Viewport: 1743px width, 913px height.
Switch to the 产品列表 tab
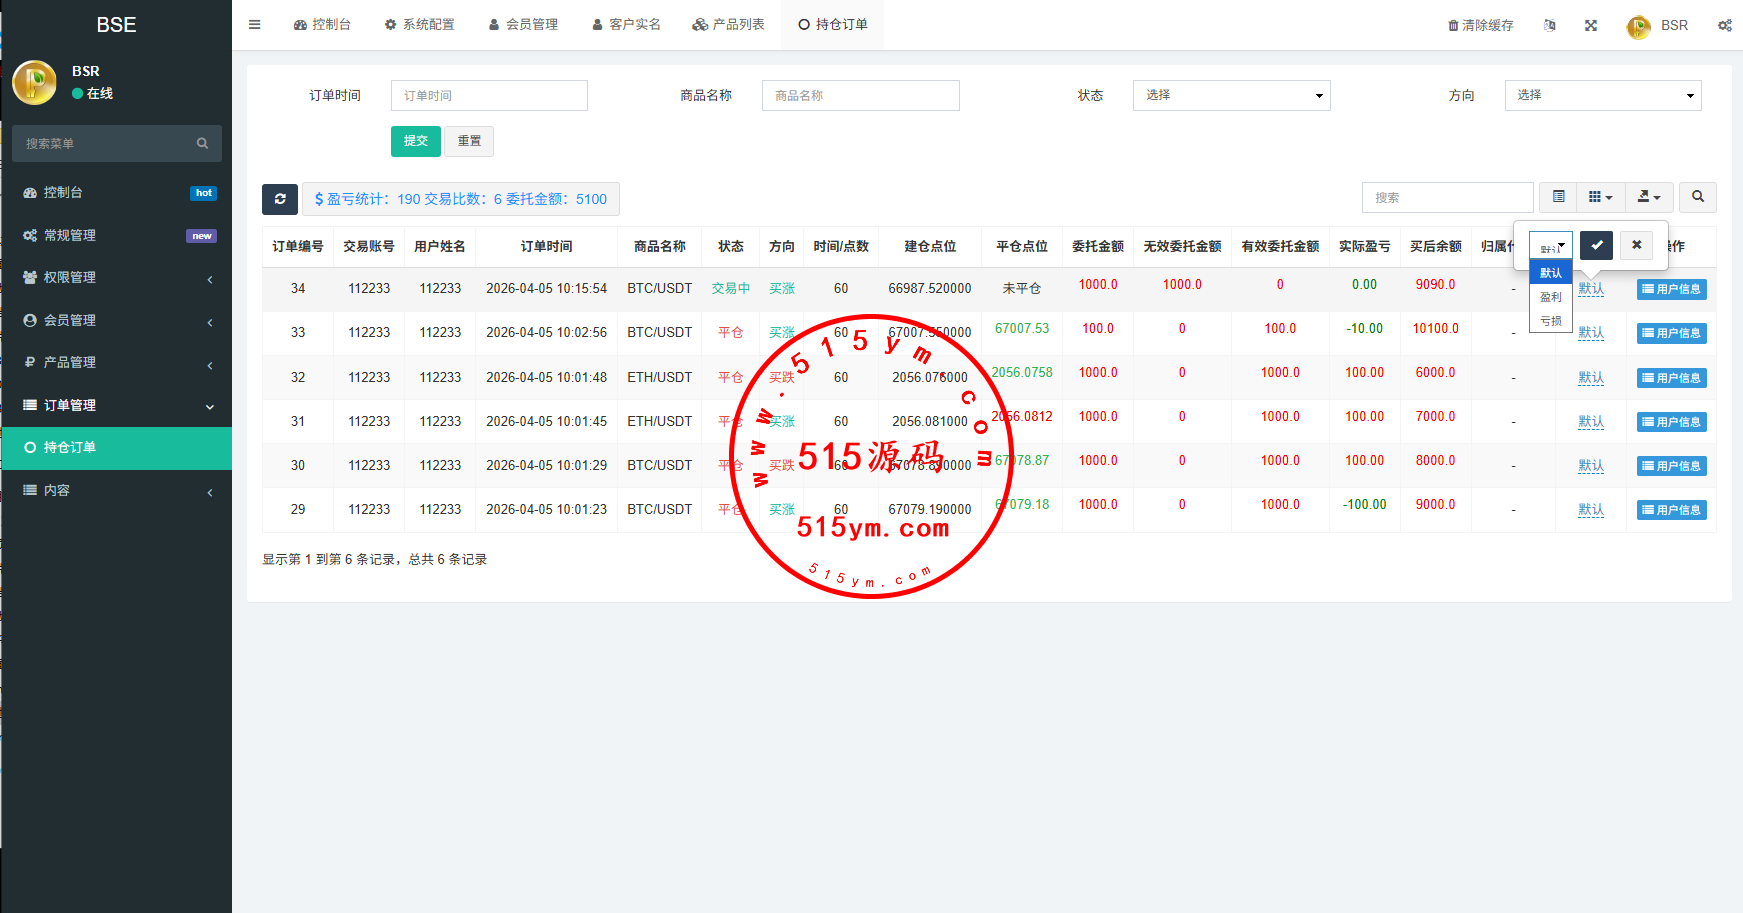coord(728,25)
